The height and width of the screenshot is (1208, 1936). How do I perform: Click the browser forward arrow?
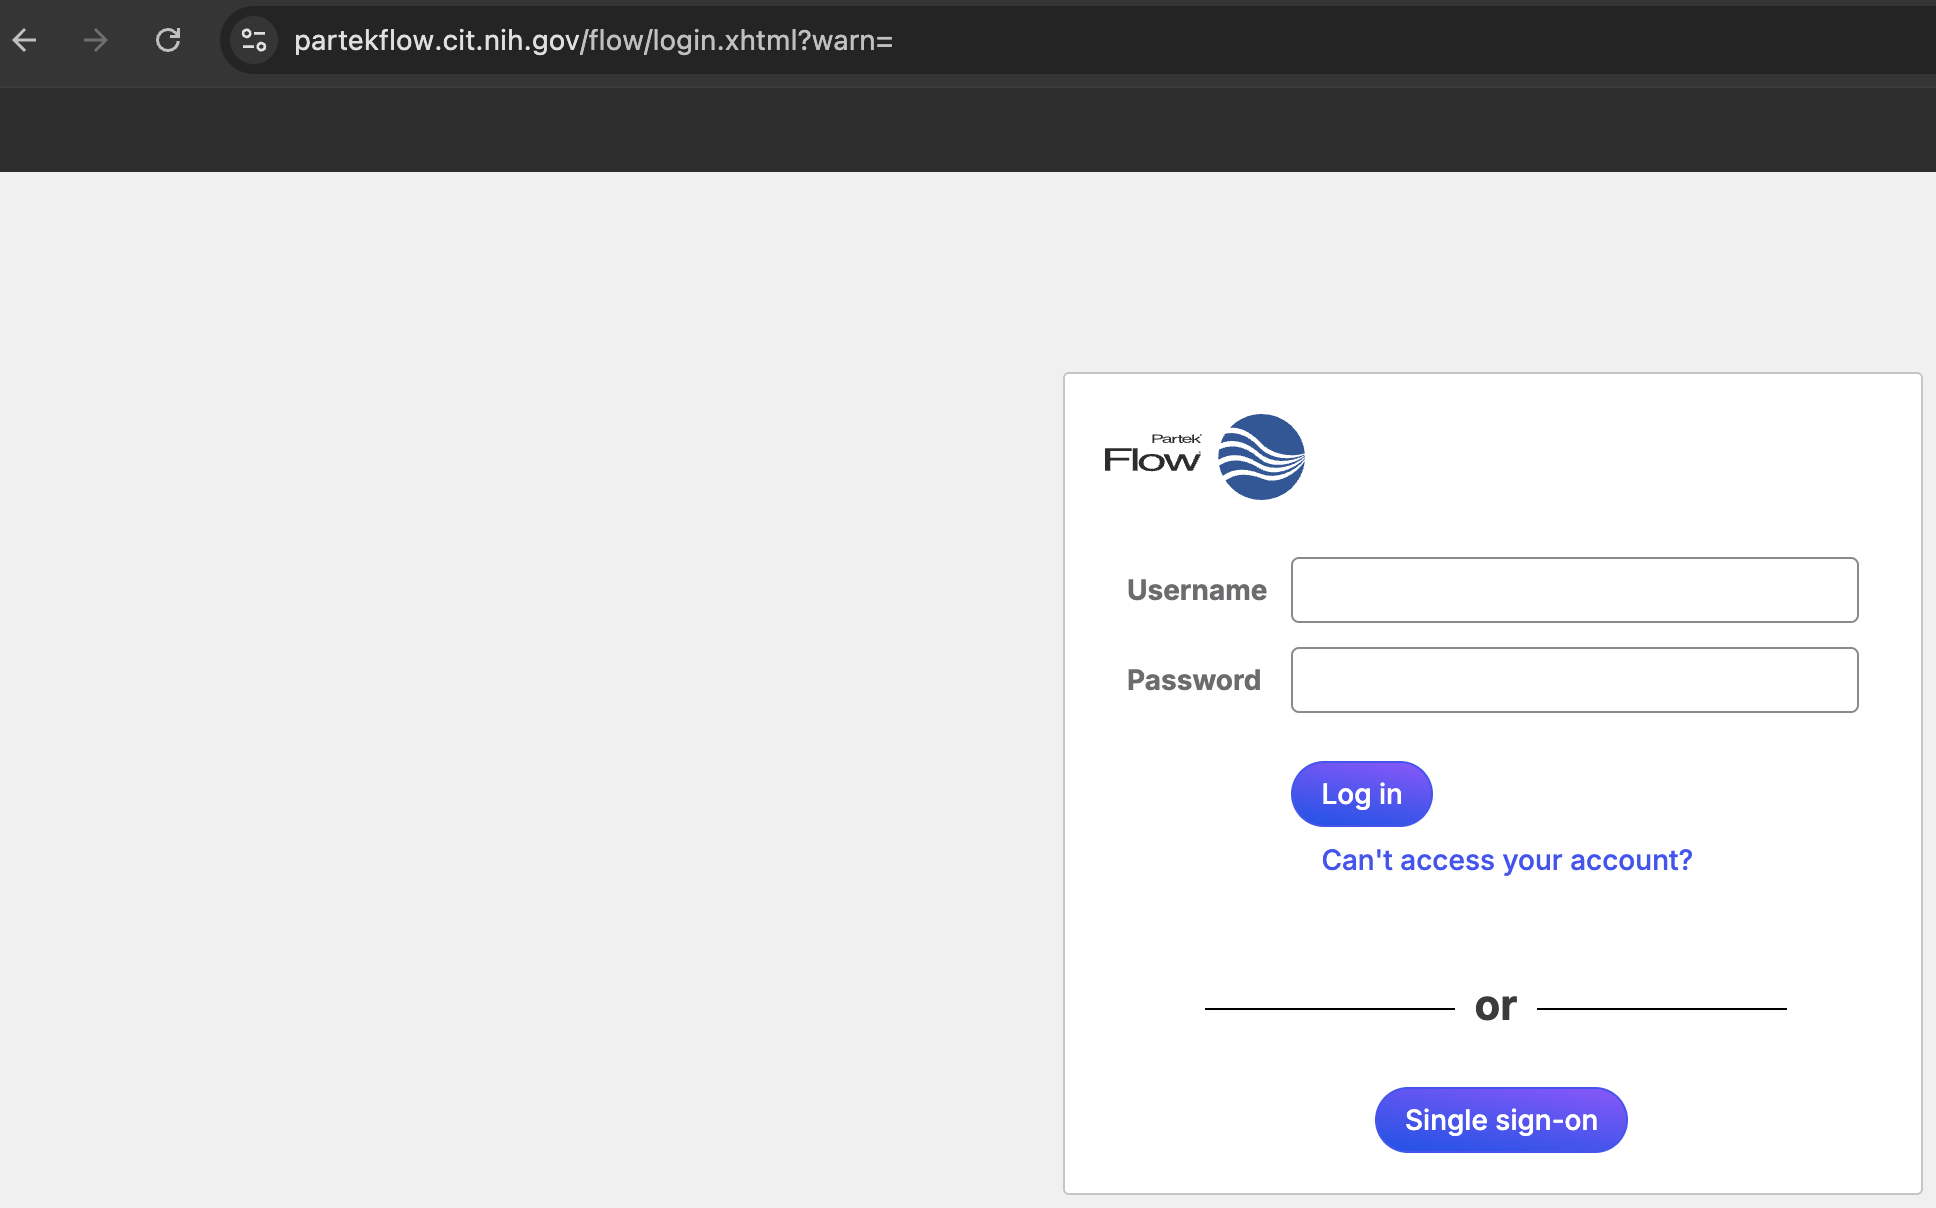(x=96, y=40)
